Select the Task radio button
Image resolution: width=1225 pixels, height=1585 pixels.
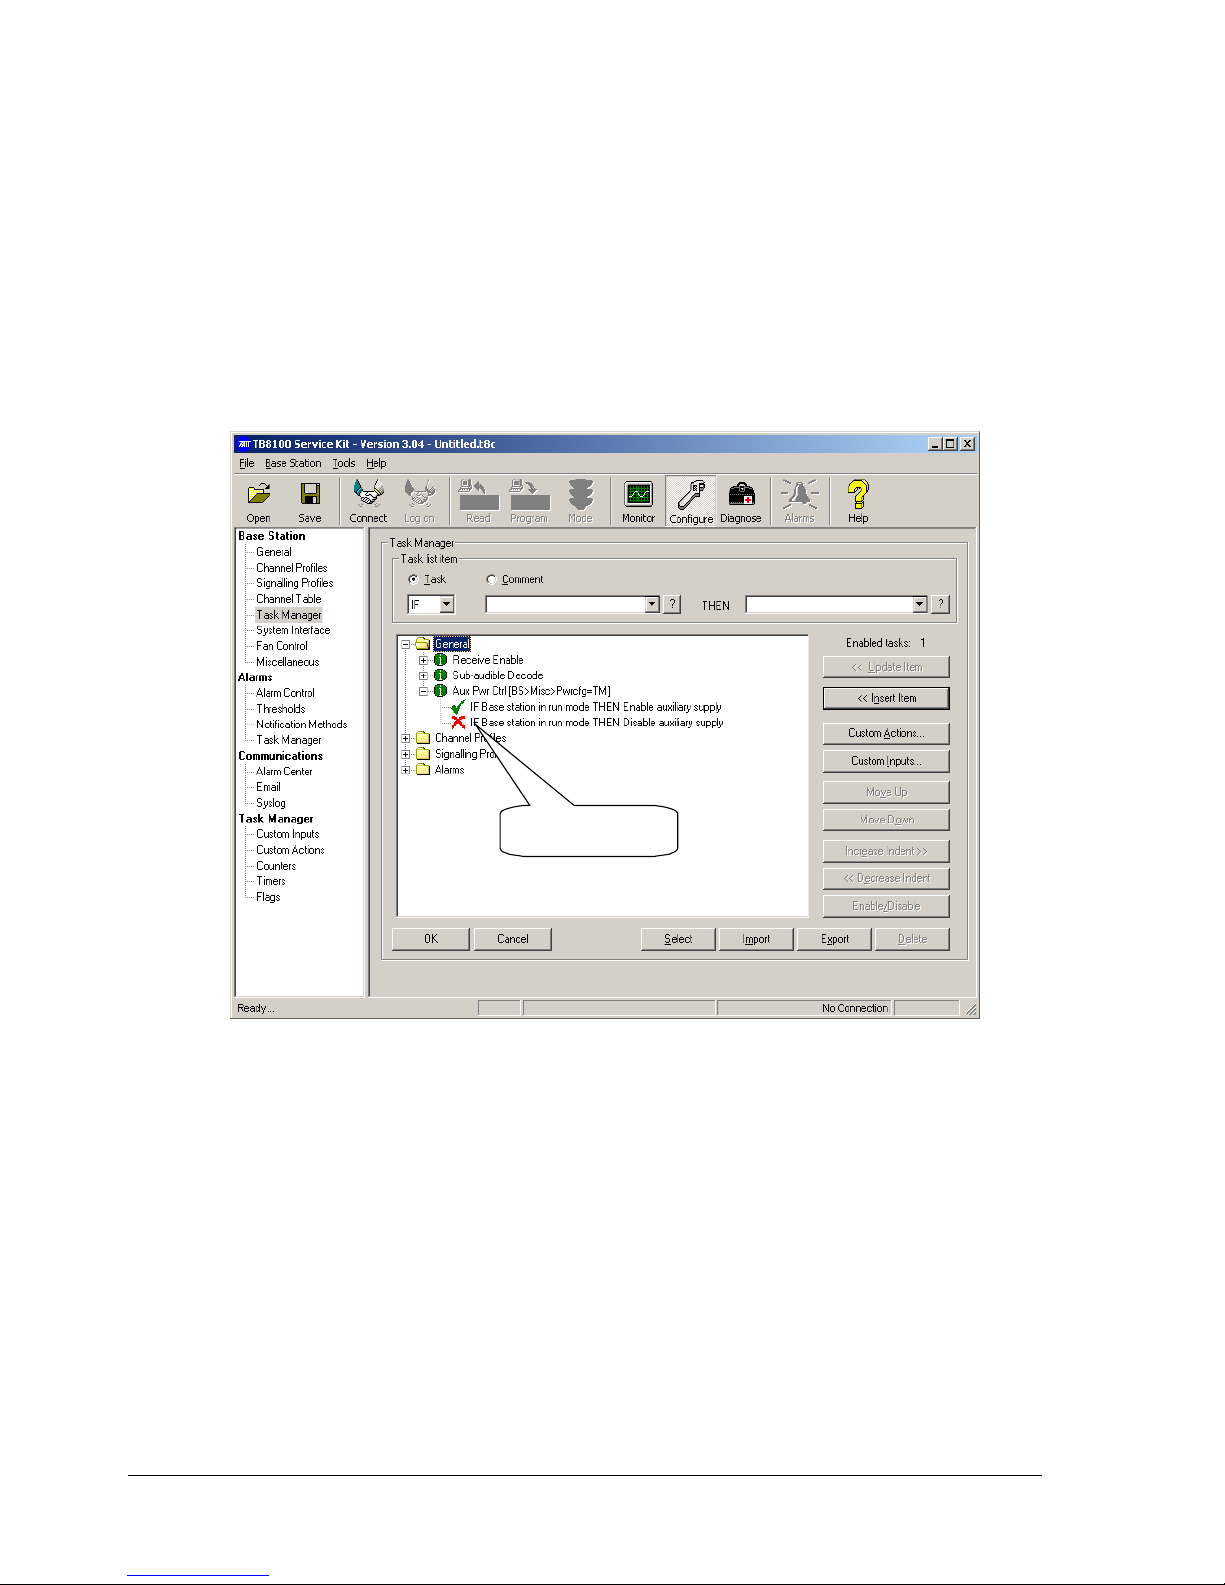click(x=413, y=579)
